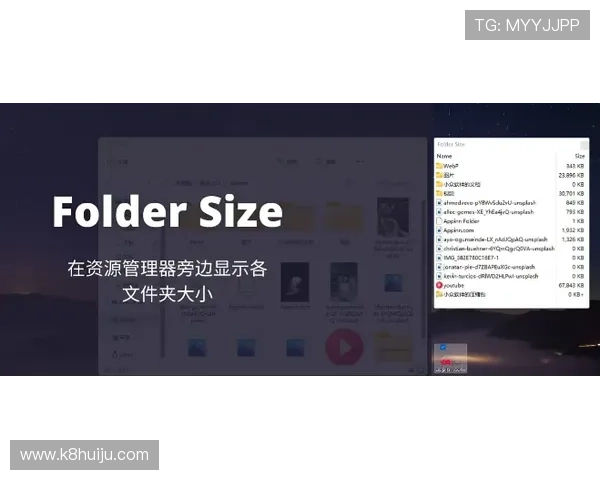Select the ayo-ogunseinde unsplash file row
This screenshot has width=600, height=480.
(510, 240)
